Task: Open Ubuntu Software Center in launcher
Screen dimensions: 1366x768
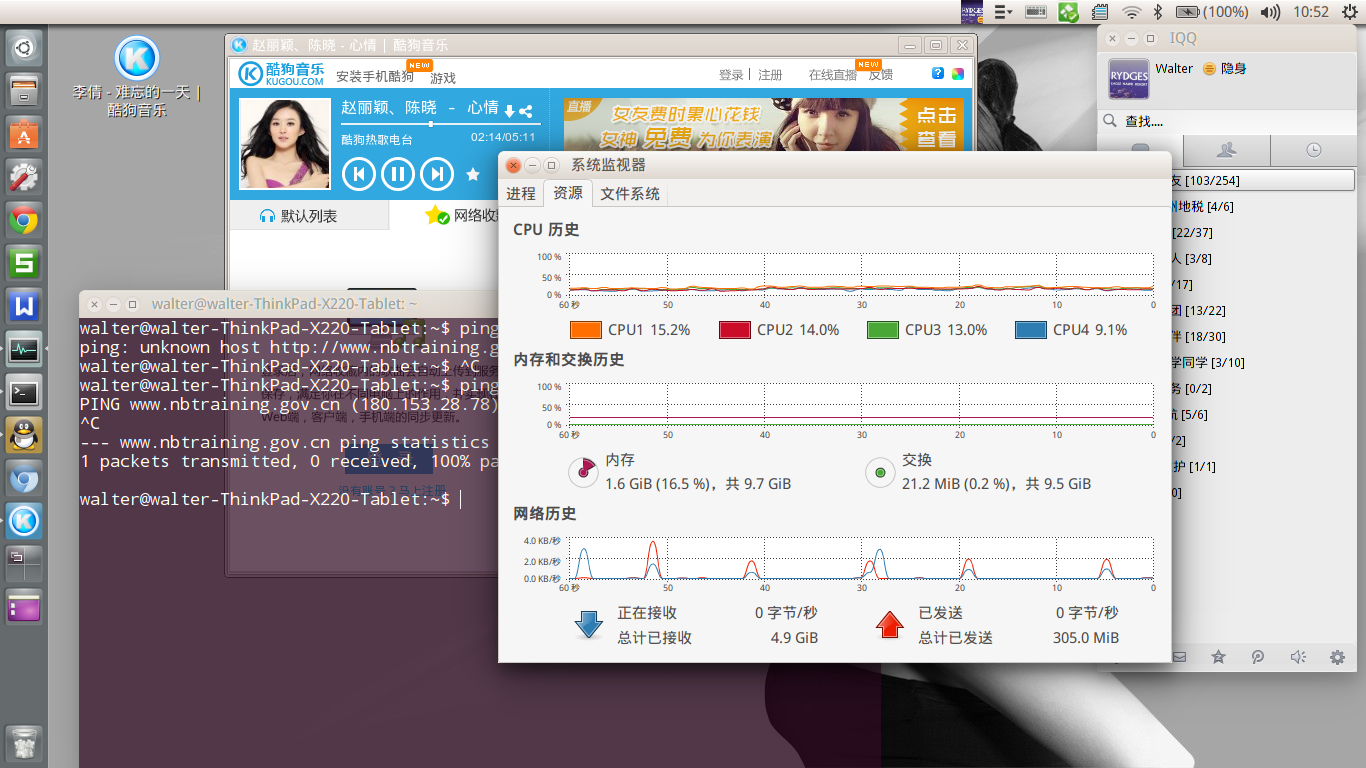Action: pos(24,134)
